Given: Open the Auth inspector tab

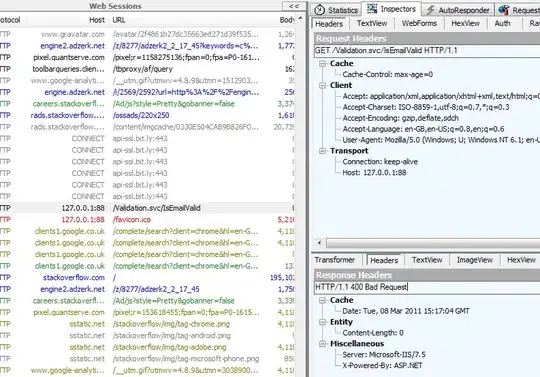Looking at the screenshot, I should point(502,23).
